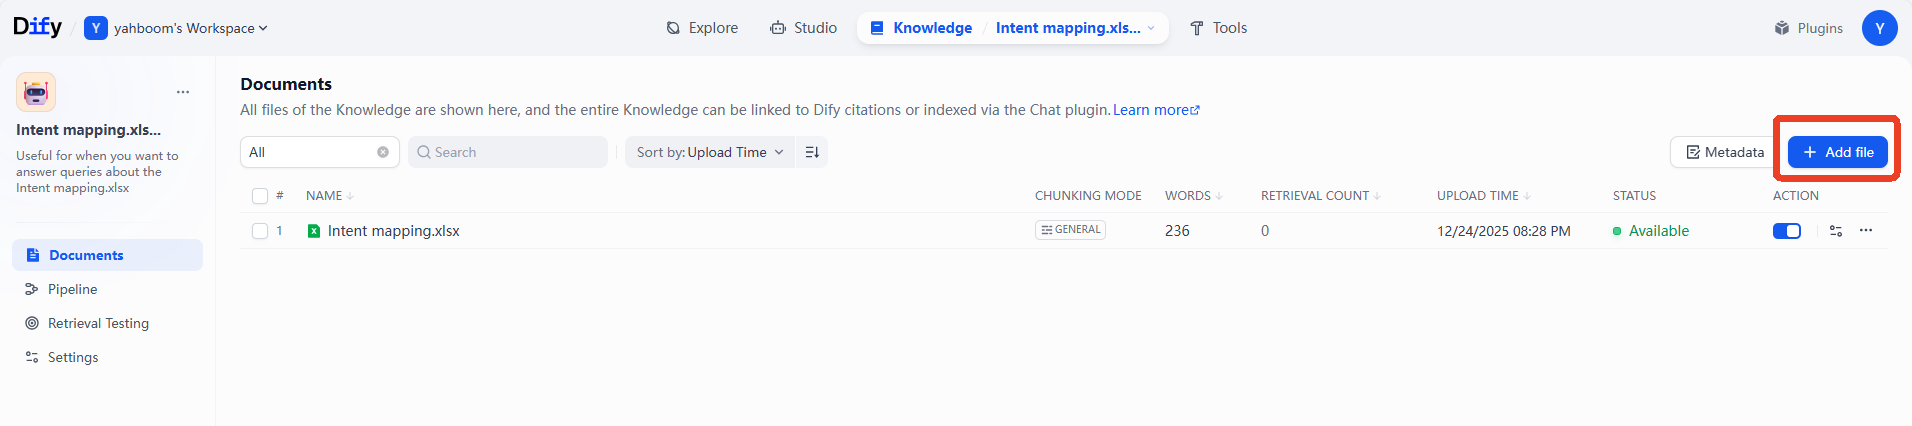Screen dimensions: 1912x426
Task: Click the upload time 12/24/2025 08:28 PM
Action: coord(1503,231)
